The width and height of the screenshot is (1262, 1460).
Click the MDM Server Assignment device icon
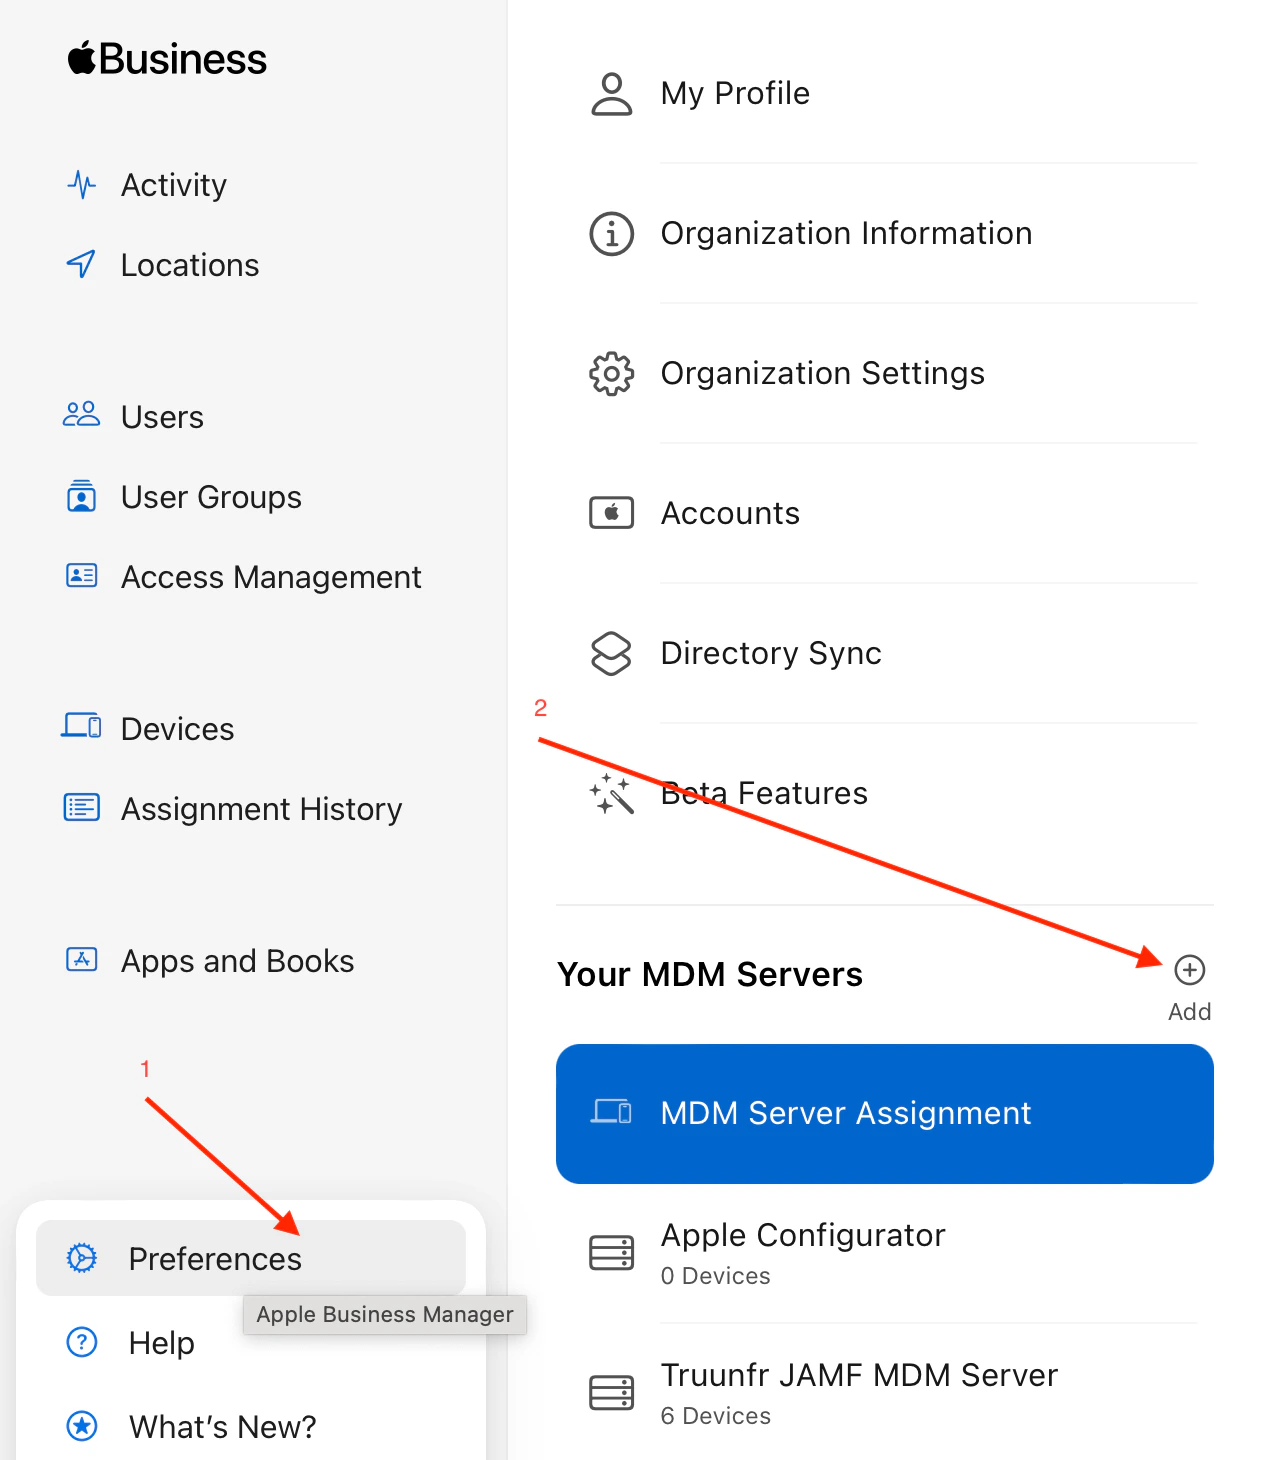611,1112
